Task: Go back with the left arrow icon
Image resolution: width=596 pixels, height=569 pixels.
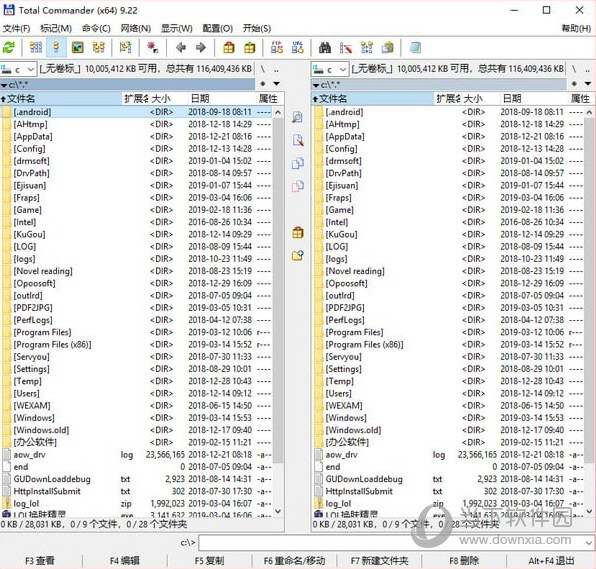Action: [181, 48]
